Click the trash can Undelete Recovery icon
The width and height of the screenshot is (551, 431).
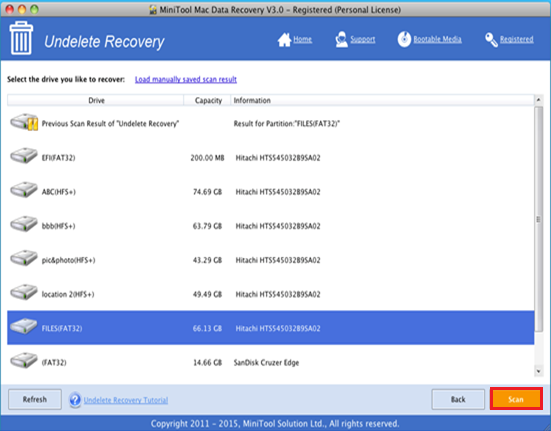pos(21,38)
